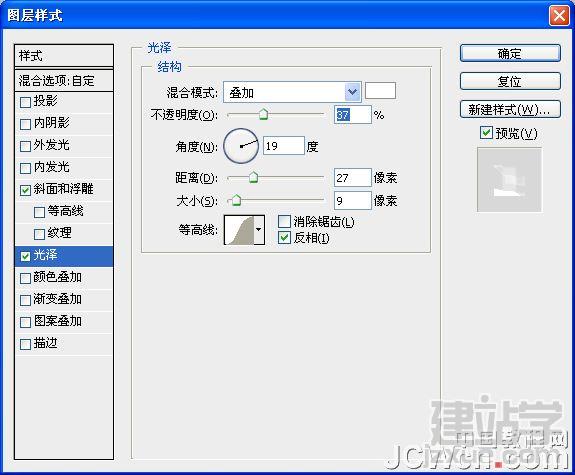This screenshot has height=475, width=575.
Task: Click the 确定 button
Action: [x=510, y=54]
